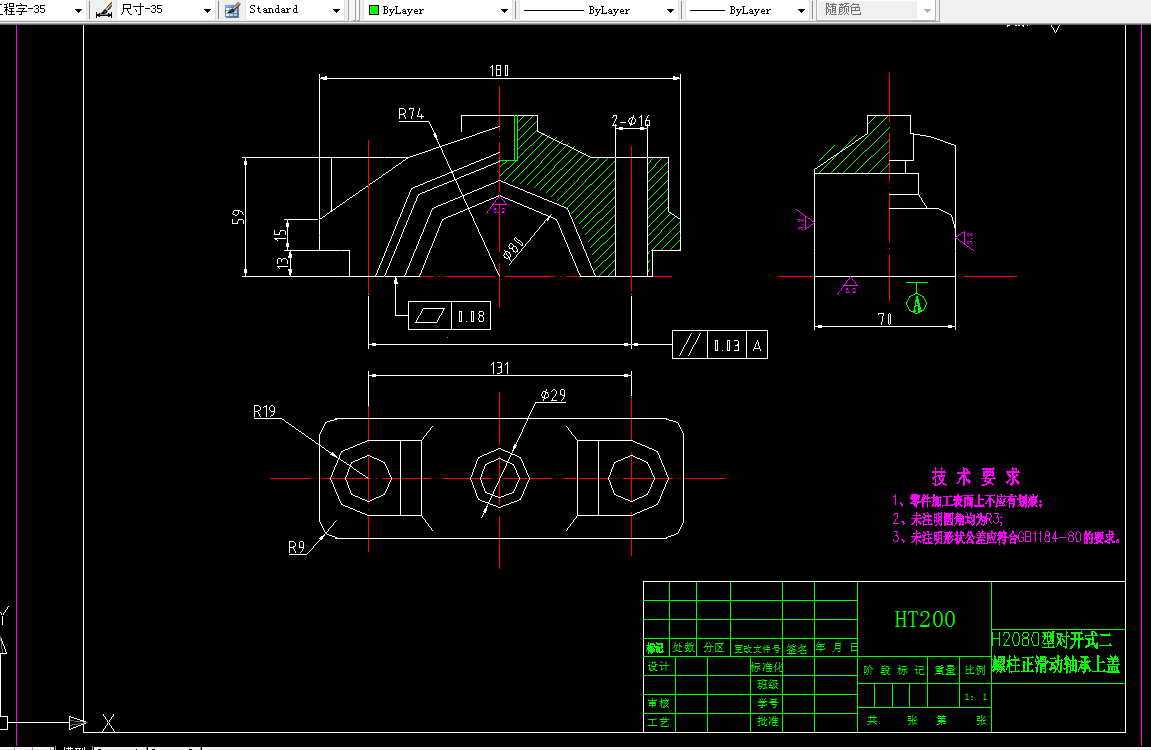1151x750 pixels.
Task: Click the table style icon beside Standard
Action: pyautogui.click(x=232, y=10)
